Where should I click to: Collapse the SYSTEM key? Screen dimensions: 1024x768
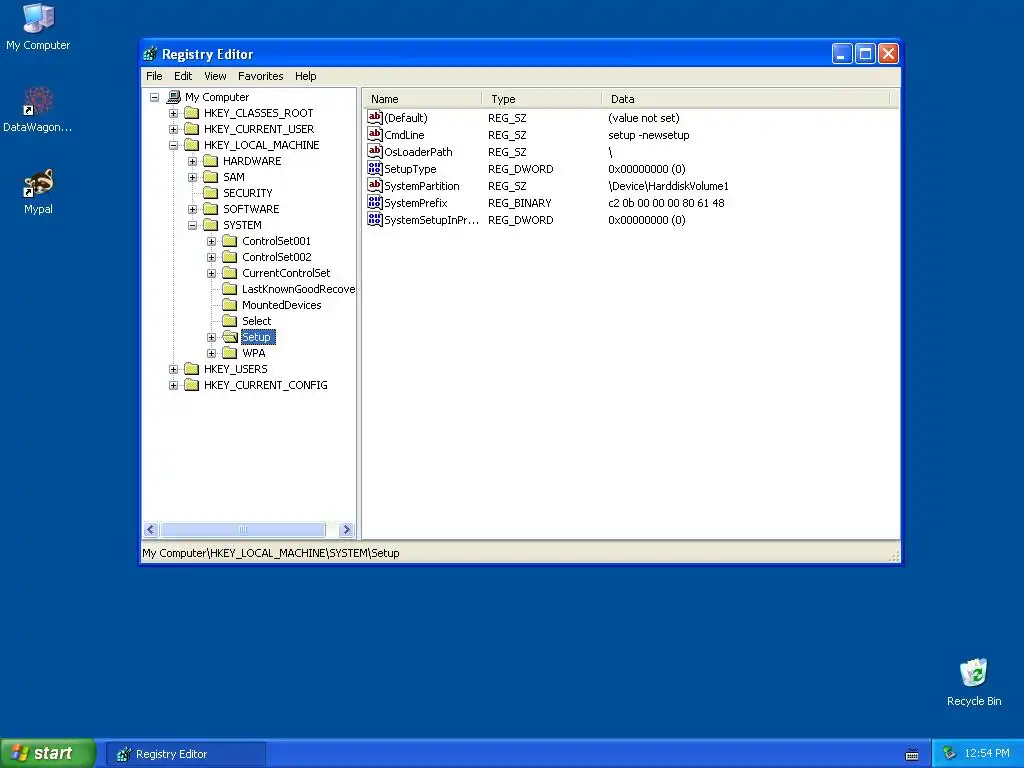(x=193, y=225)
